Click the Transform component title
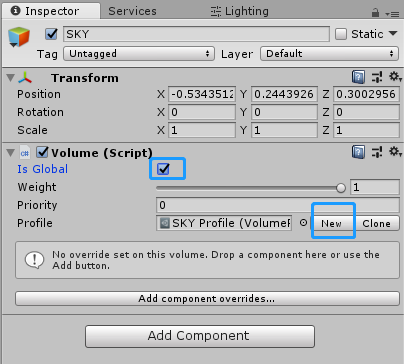This screenshot has width=404, height=364. [x=85, y=78]
